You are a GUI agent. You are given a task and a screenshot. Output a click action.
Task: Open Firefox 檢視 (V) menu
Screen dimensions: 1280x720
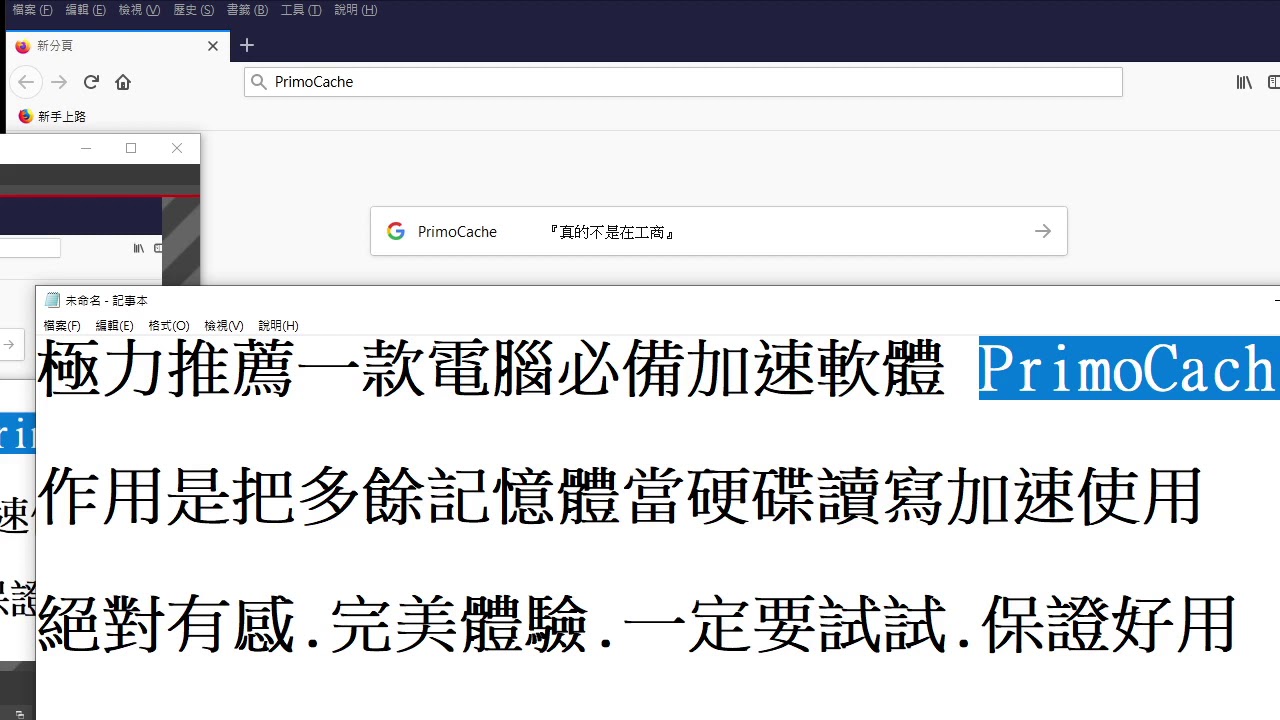point(139,10)
